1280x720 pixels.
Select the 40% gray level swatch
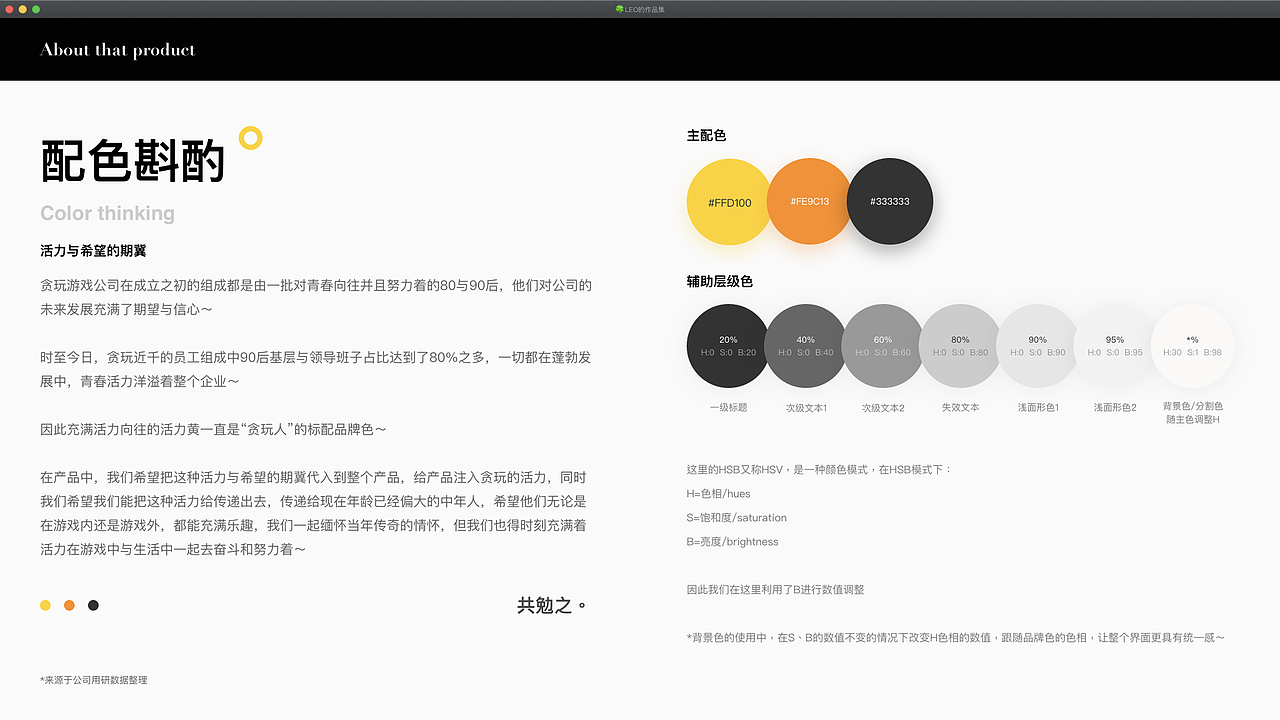tap(805, 346)
